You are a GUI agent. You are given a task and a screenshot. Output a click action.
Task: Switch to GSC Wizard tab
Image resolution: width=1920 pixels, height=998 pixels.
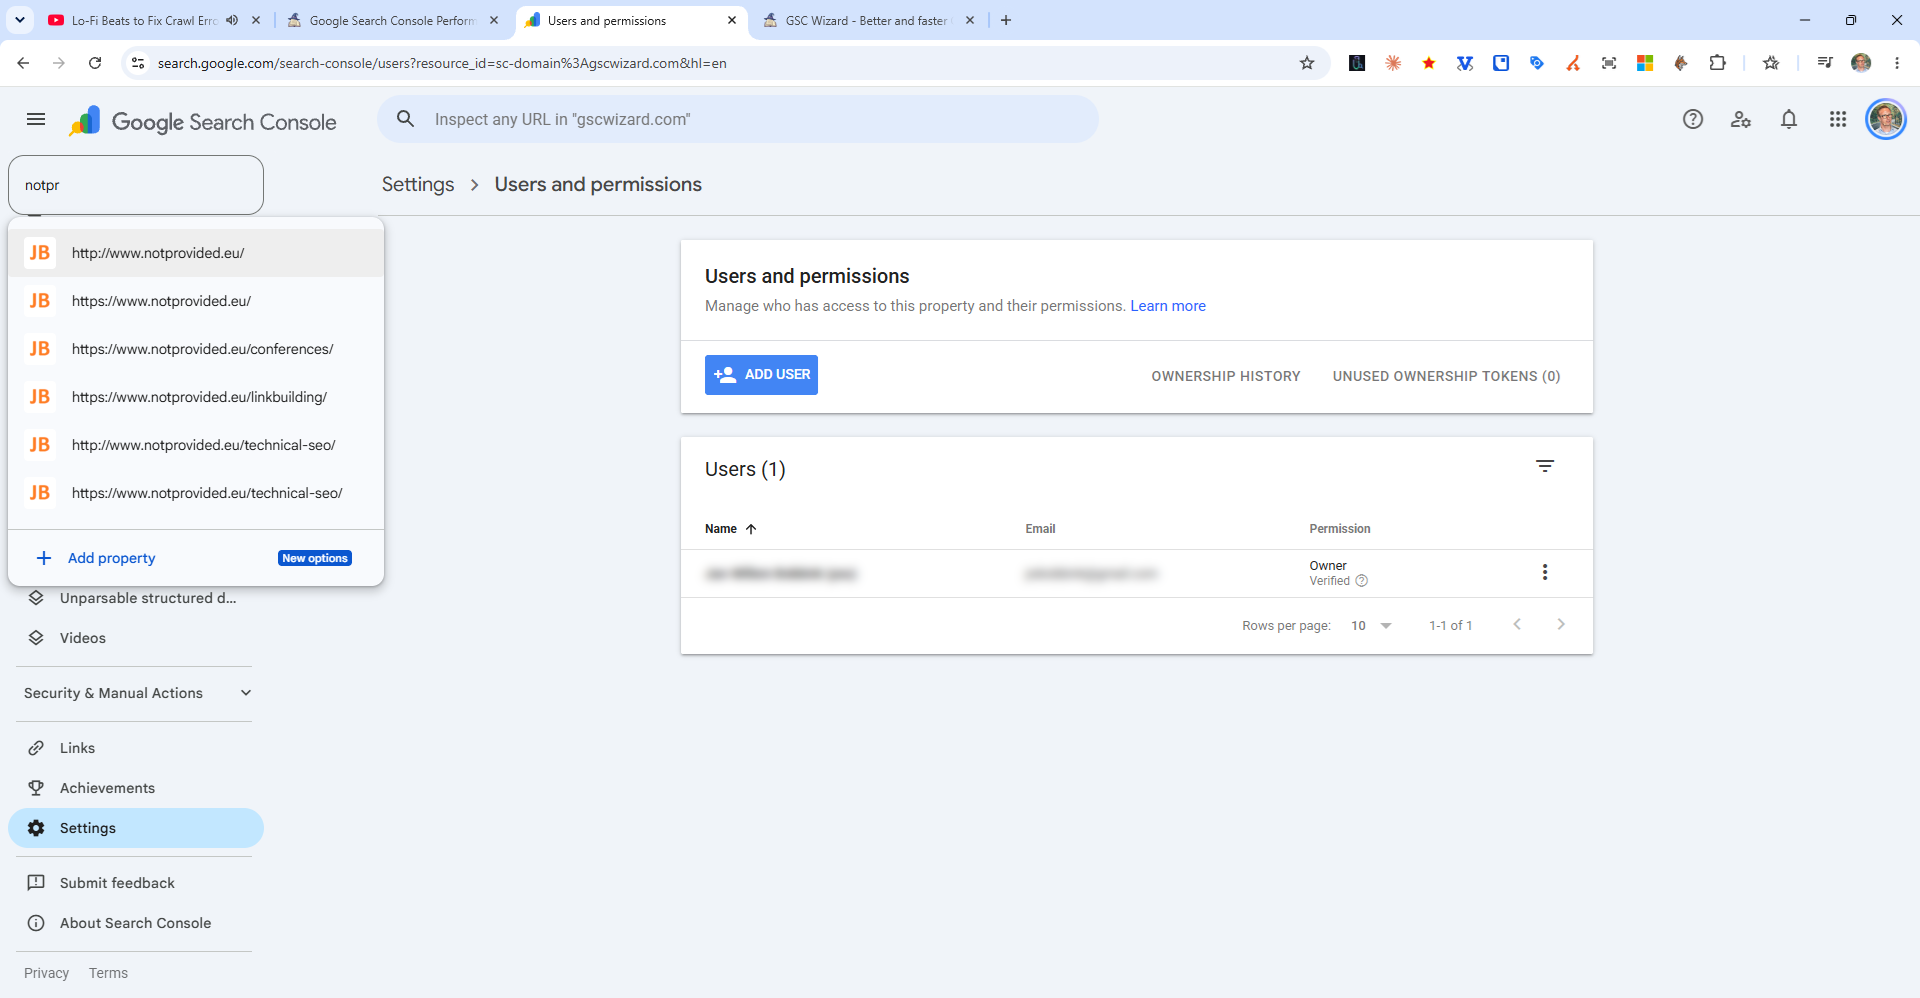(x=868, y=20)
